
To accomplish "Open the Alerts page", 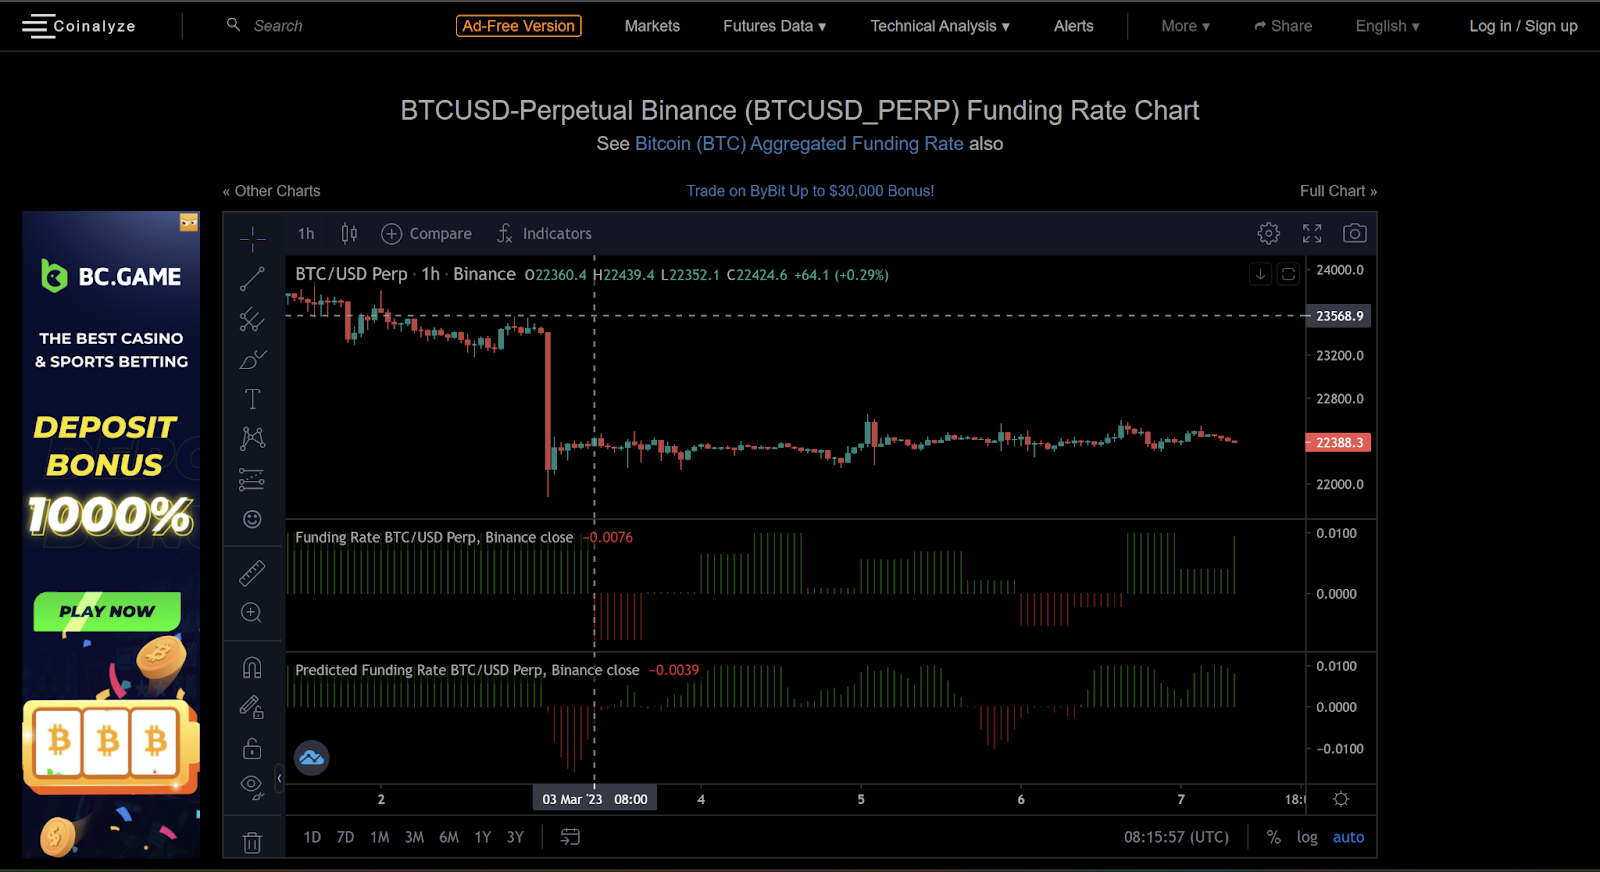I will (1073, 26).
